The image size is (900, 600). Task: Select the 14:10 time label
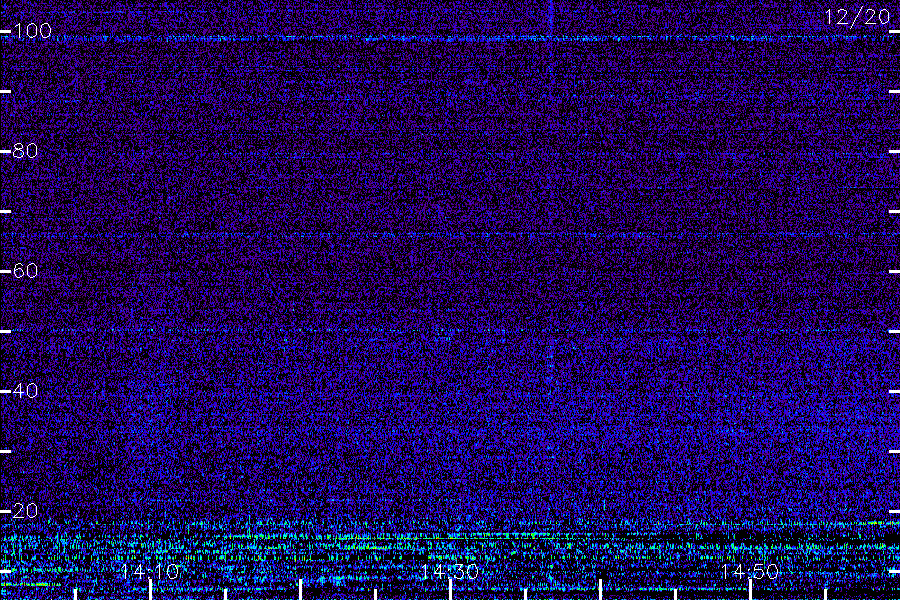tap(150, 572)
